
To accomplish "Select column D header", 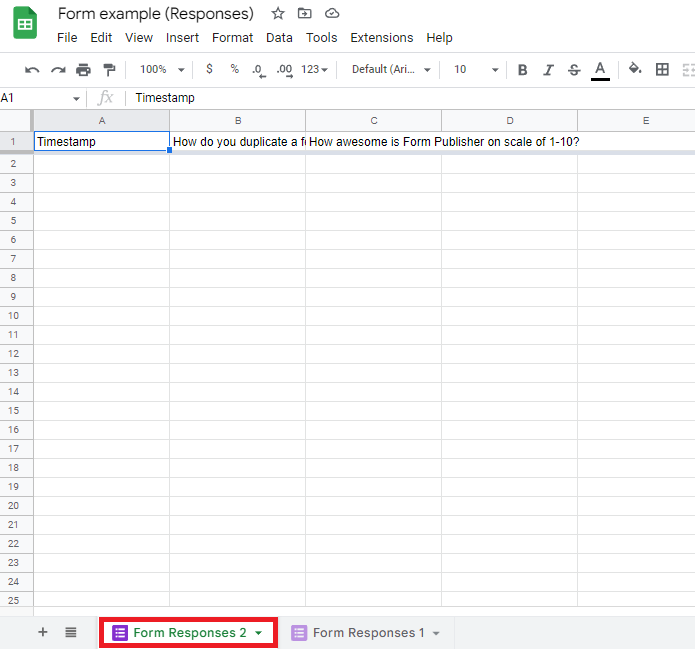I will tap(510, 121).
